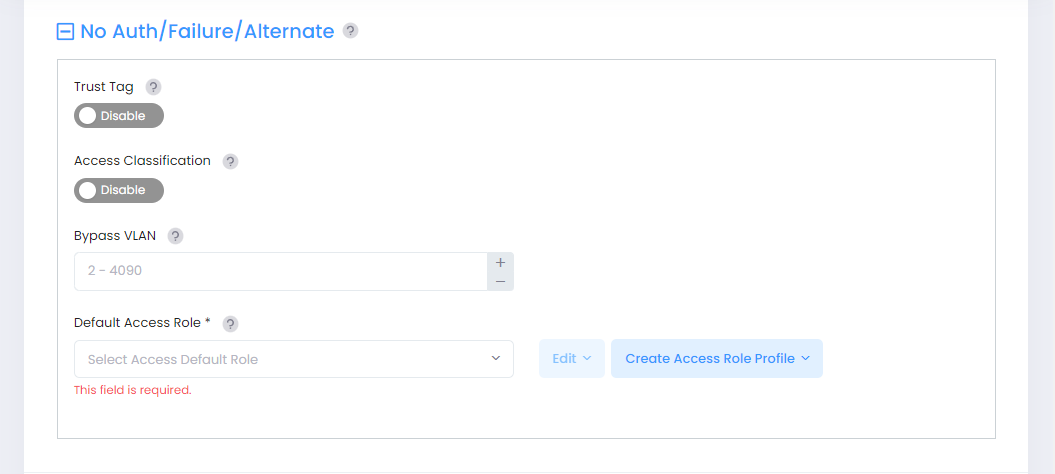This screenshot has width=1055, height=474.
Task: Open Select Access Default Role dropdown
Action: [280, 359]
